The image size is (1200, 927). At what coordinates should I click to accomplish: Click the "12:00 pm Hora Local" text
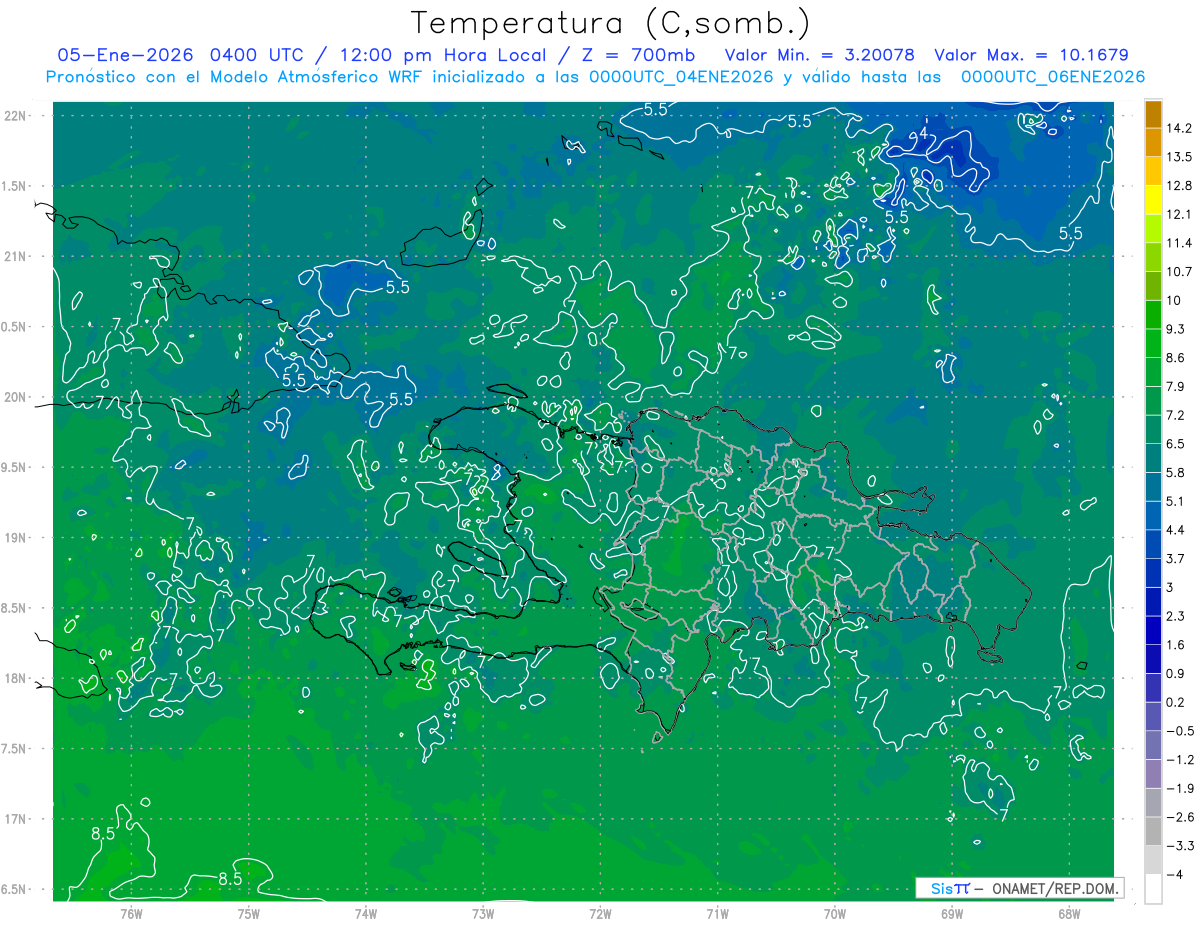[441, 55]
